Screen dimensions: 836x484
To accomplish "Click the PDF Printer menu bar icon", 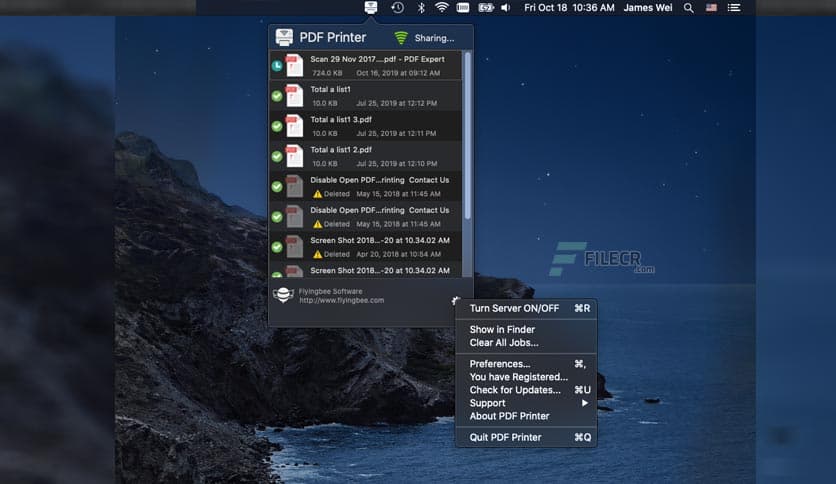I will point(371,7).
